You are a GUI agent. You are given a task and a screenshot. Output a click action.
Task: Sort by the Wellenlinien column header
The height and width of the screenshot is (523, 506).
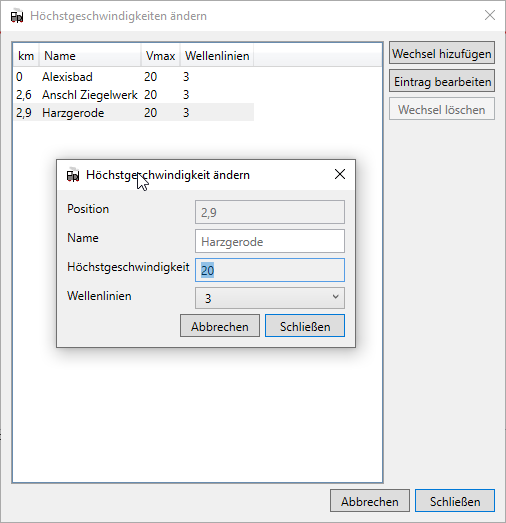coord(217,56)
